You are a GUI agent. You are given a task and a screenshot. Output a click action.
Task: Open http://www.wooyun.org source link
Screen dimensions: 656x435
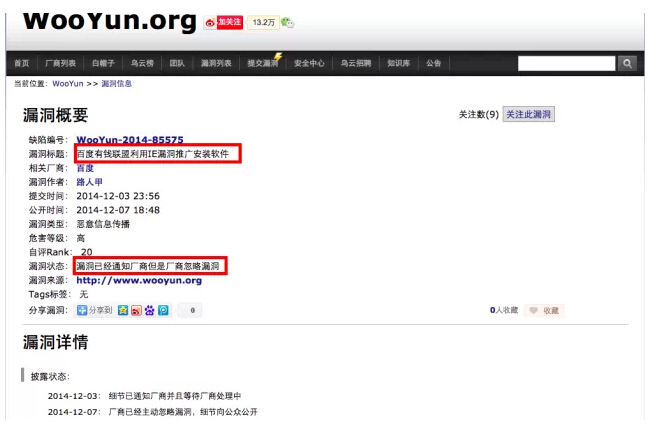coord(139,280)
